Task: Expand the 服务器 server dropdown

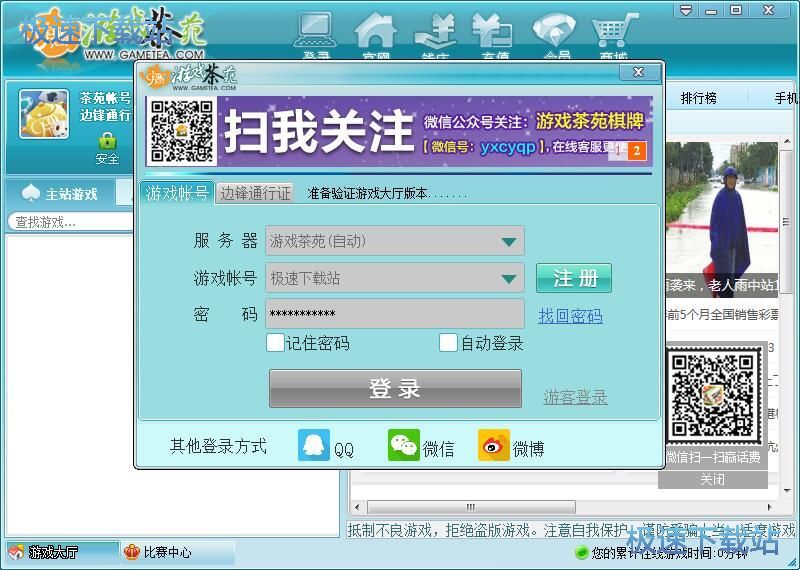Action: click(x=508, y=241)
